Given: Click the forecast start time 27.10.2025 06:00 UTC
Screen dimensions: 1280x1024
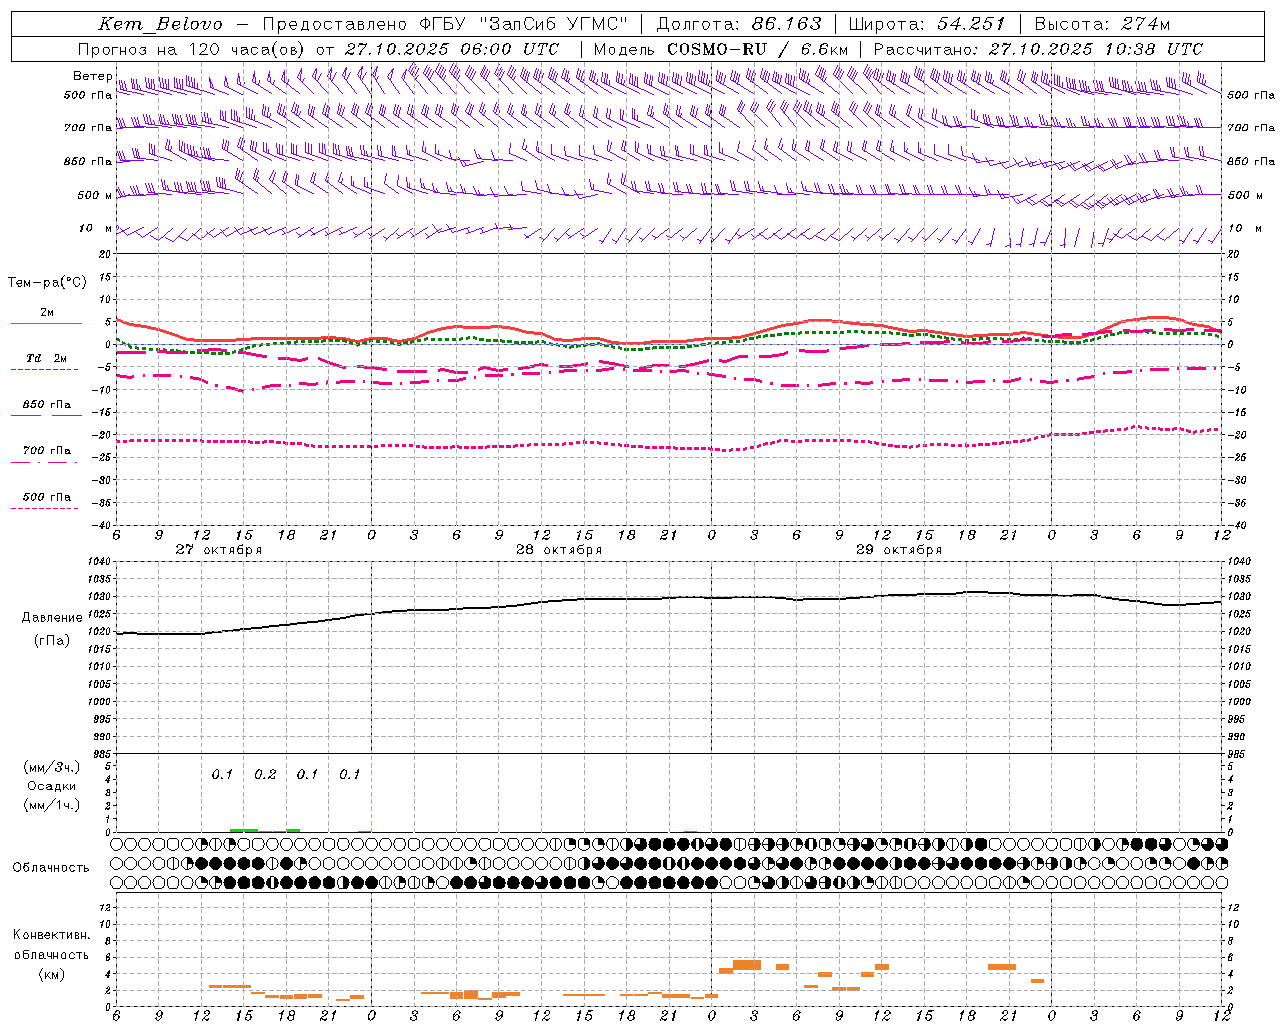Looking at the screenshot, I should click(x=452, y=49).
